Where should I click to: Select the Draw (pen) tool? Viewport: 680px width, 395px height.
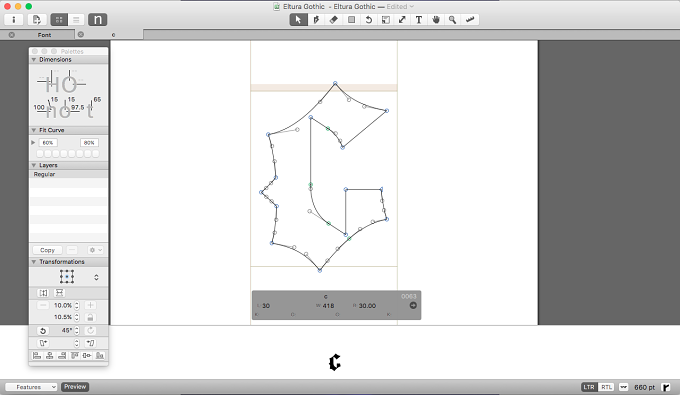tap(316, 20)
